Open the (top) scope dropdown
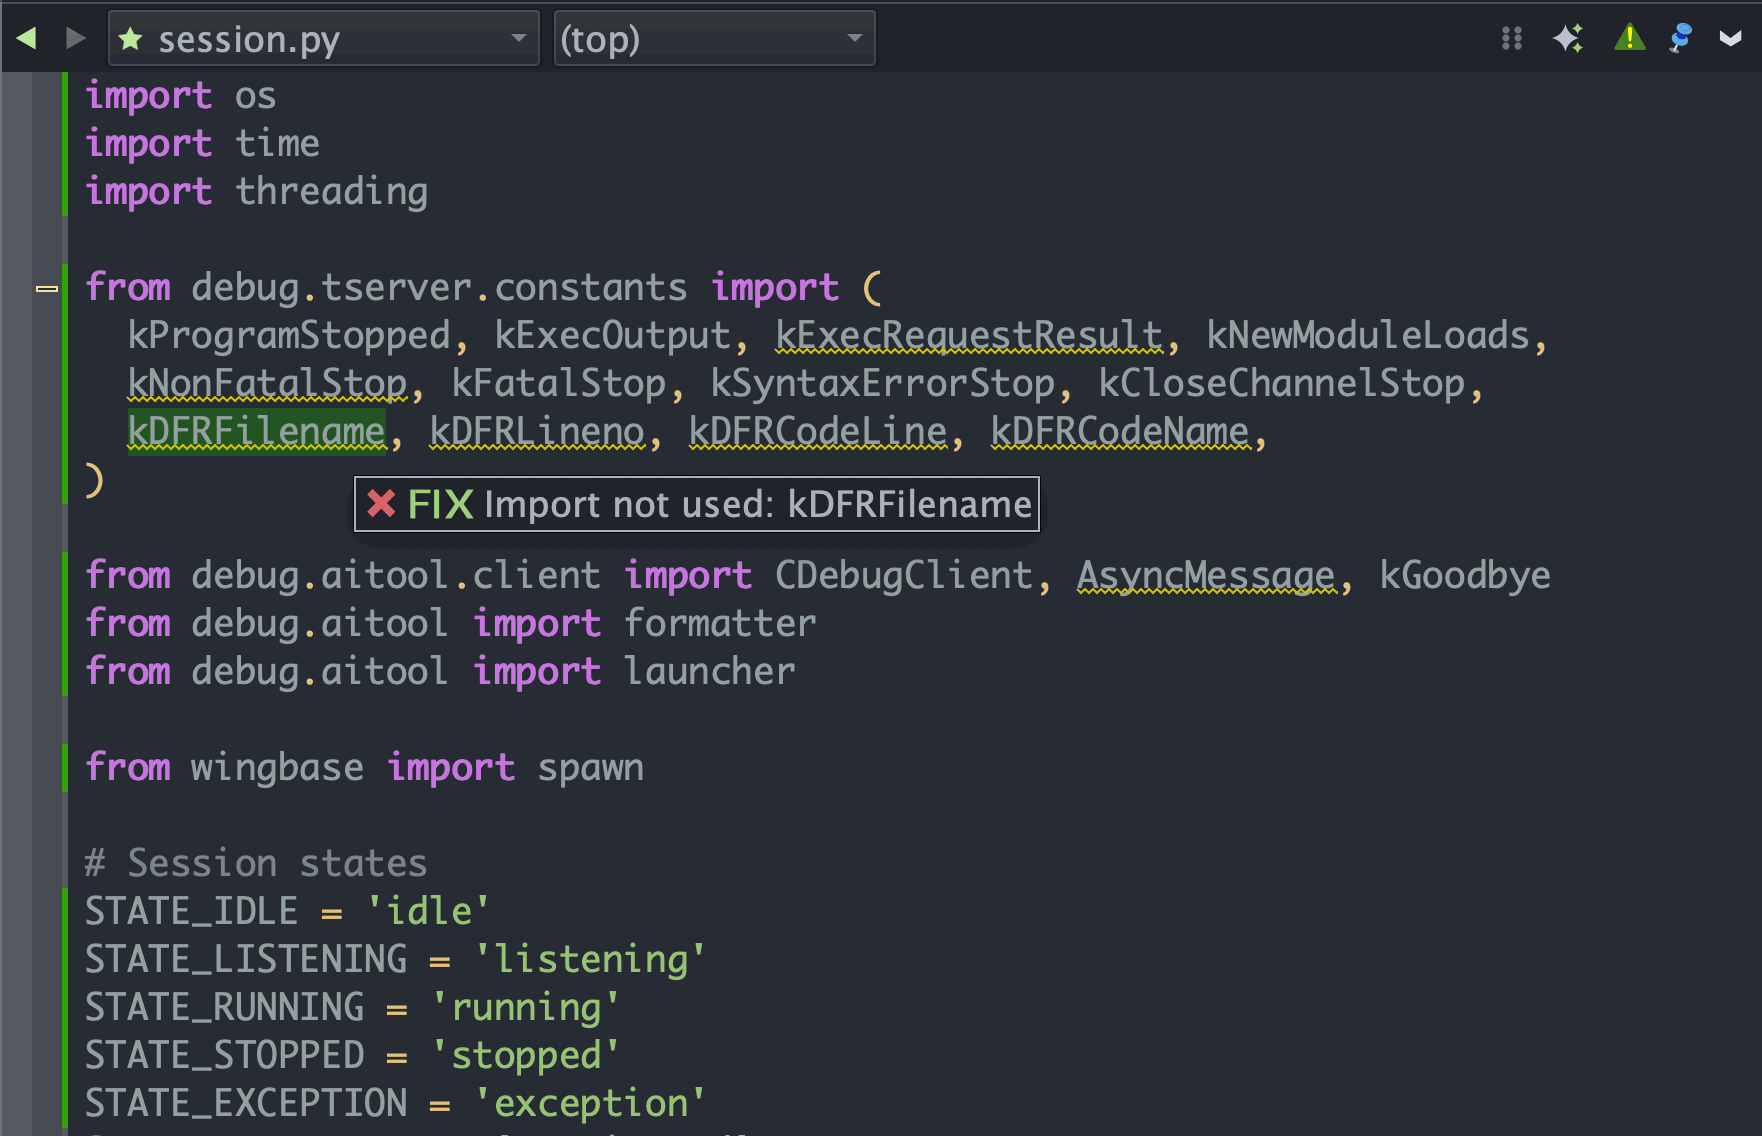 coord(714,38)
